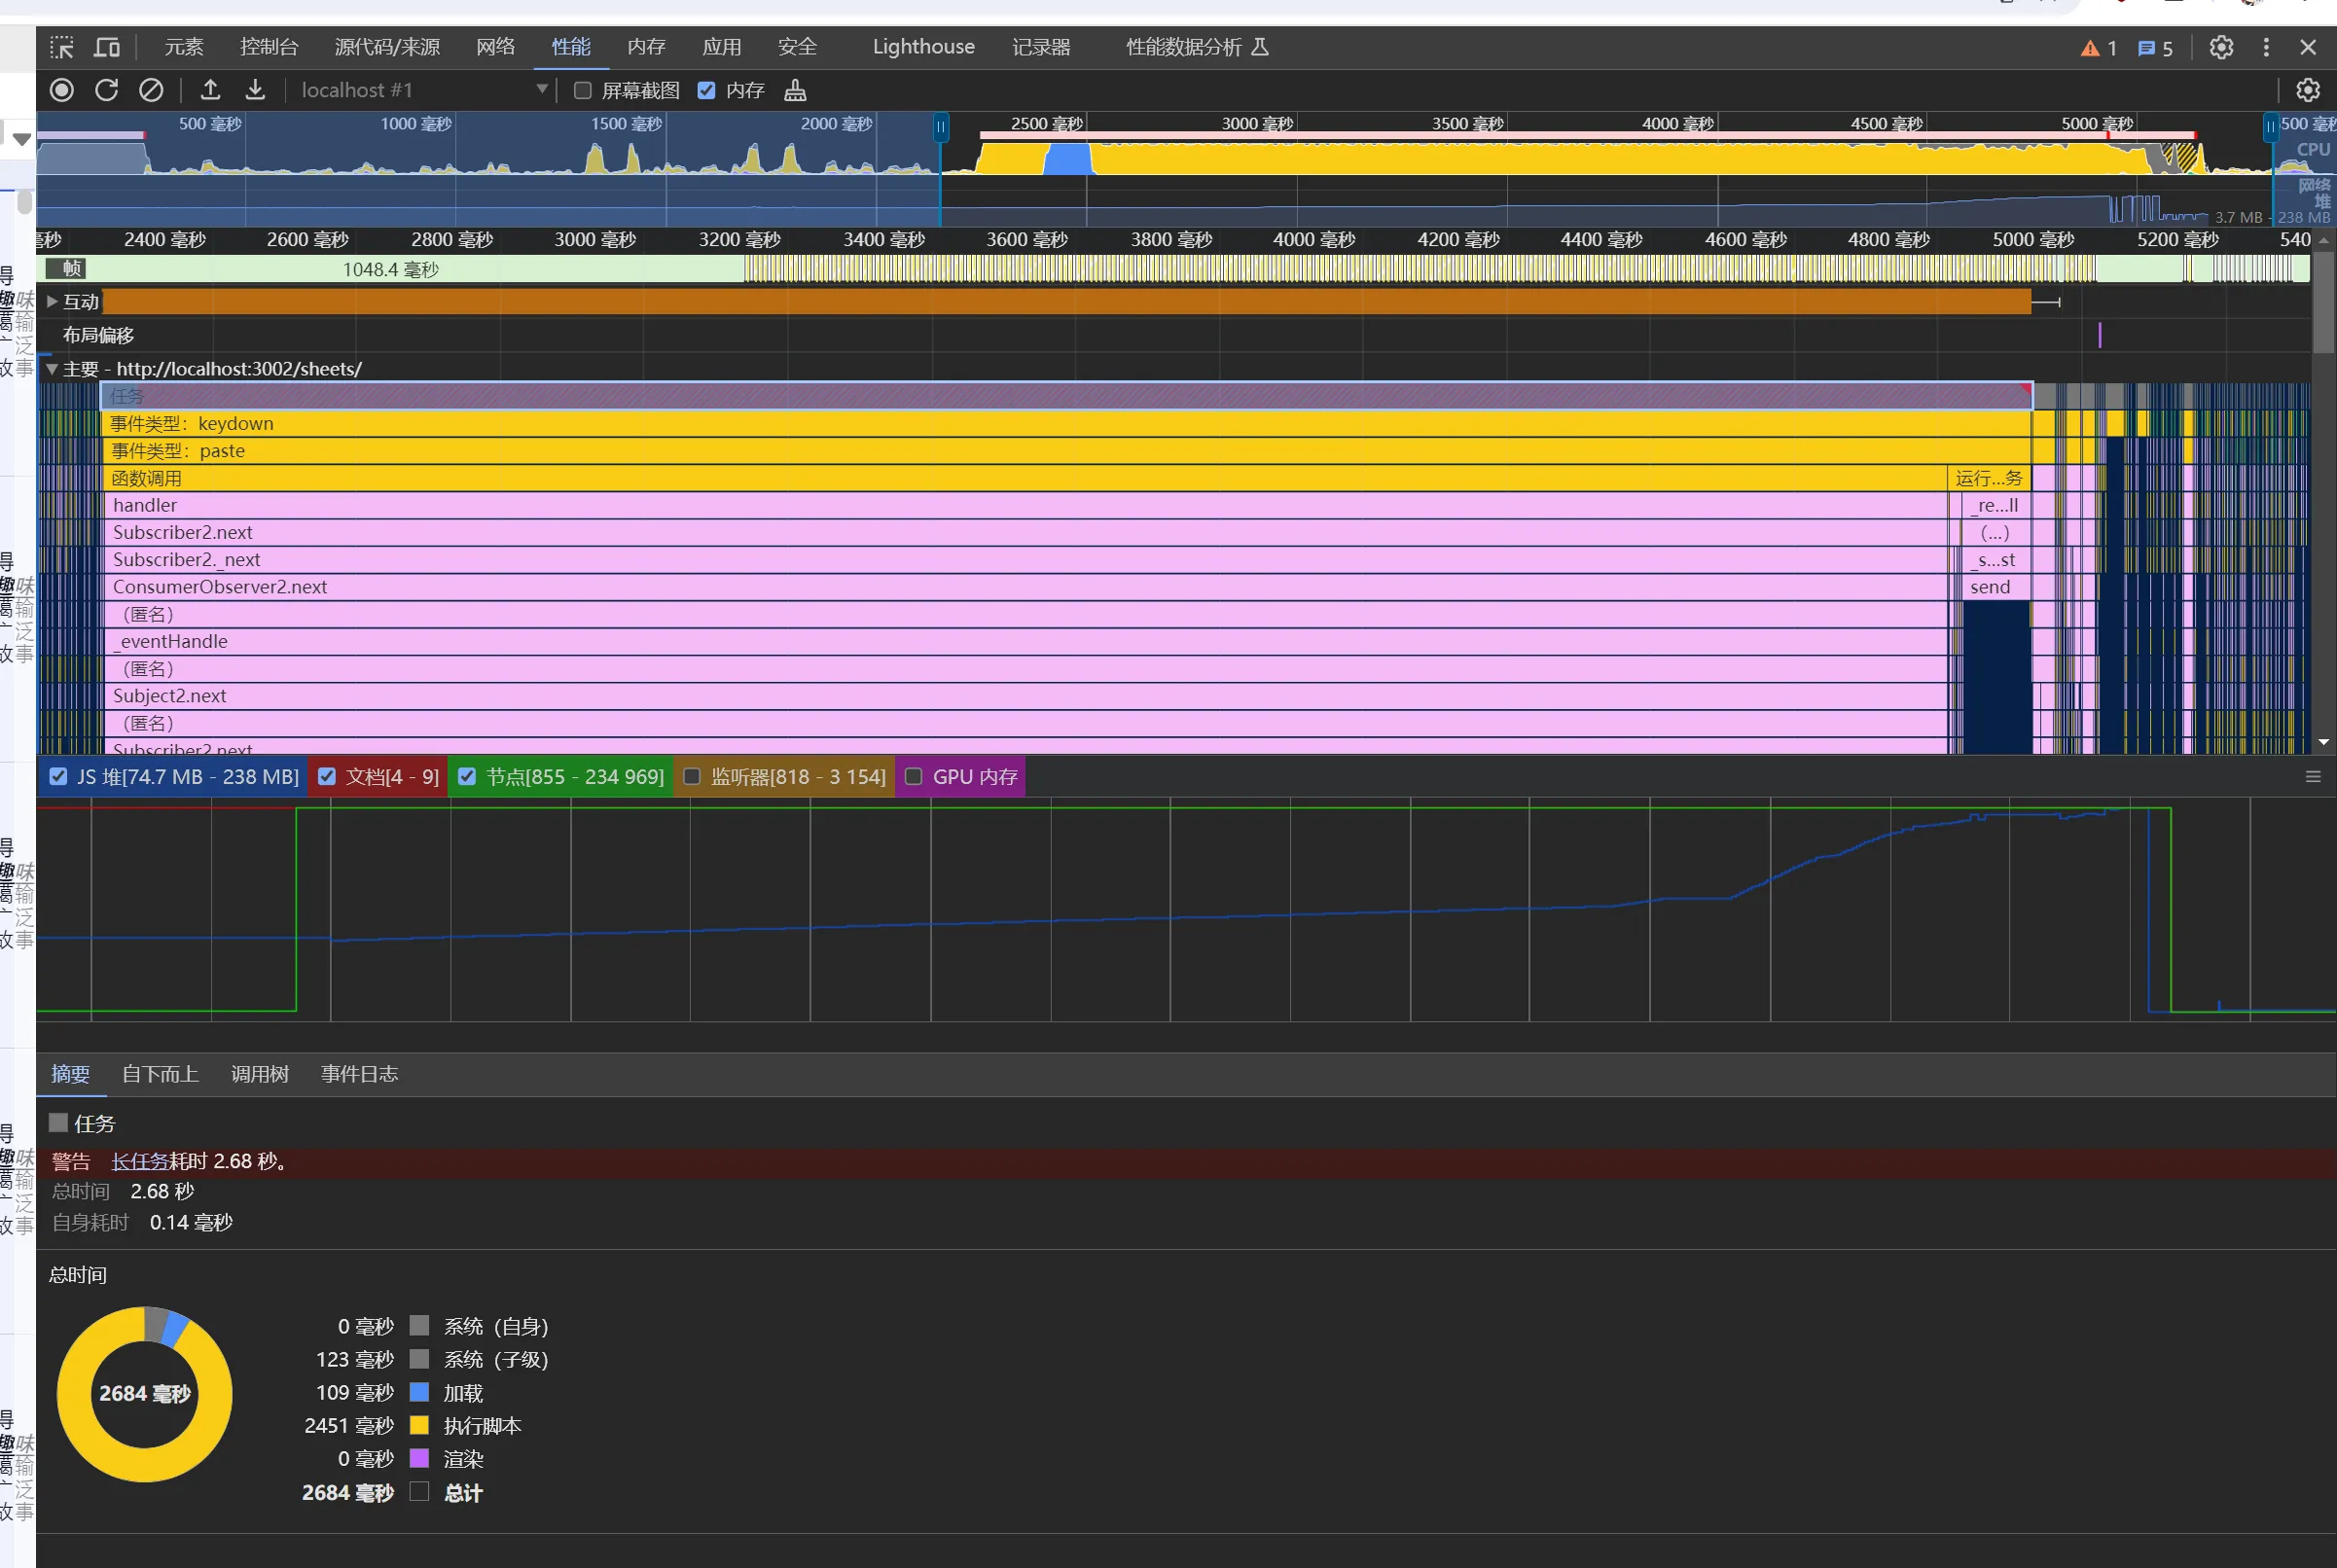Enable the 监听器 counter checkbox
The width and height of the screenshot is (2337, 1568).
coord(692,777)
